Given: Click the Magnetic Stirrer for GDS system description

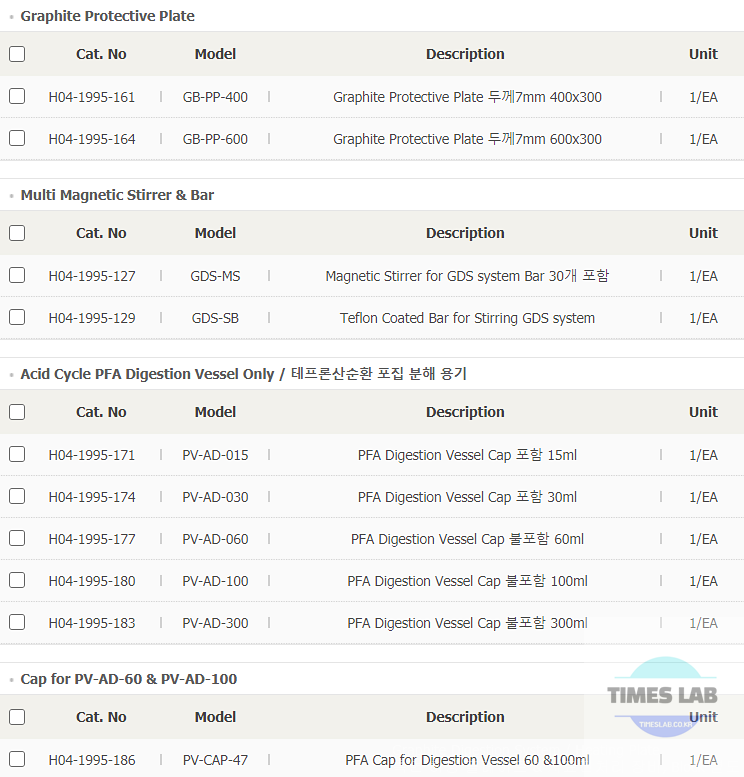Looking at the screenshot, I should point(467,276).
